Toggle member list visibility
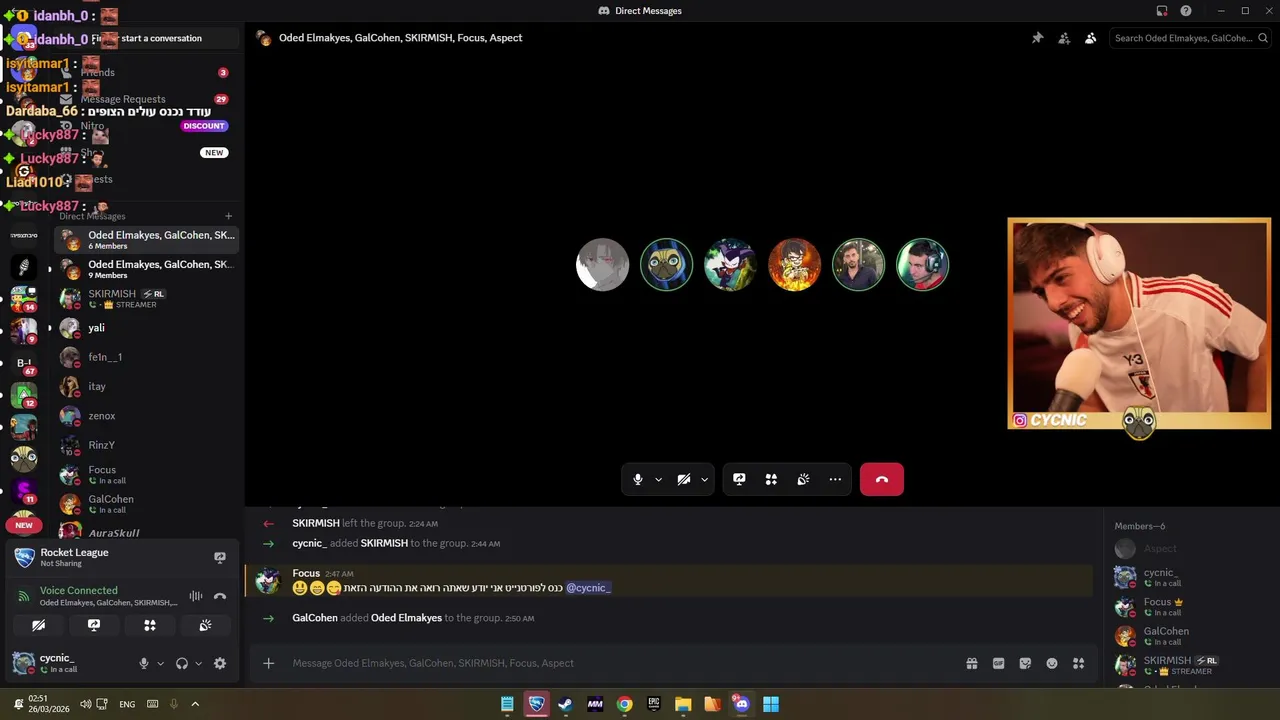 click(1090, 38)
